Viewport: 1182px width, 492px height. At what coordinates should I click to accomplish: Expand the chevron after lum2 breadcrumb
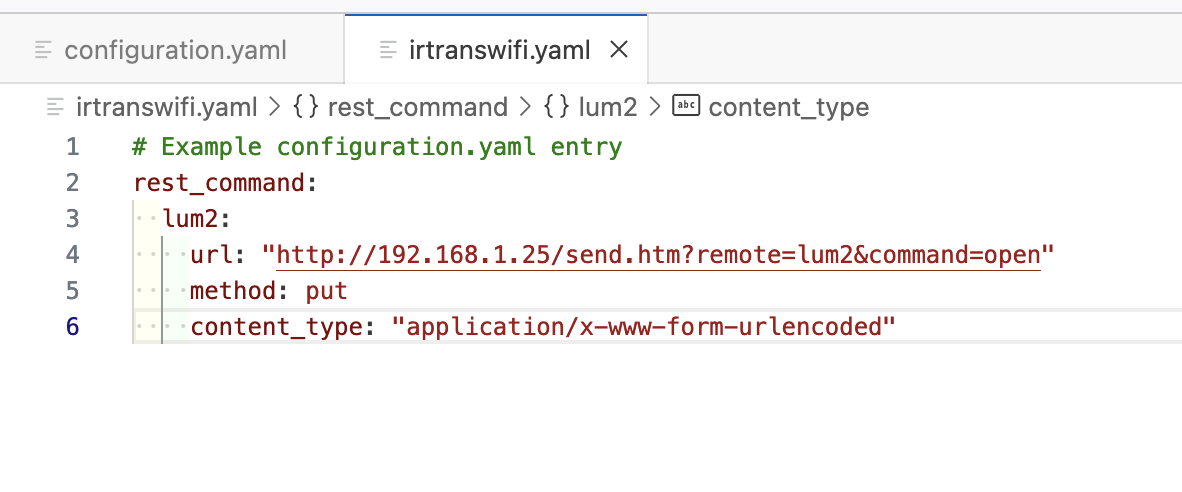pyautogui.click(x=655, y=107)
